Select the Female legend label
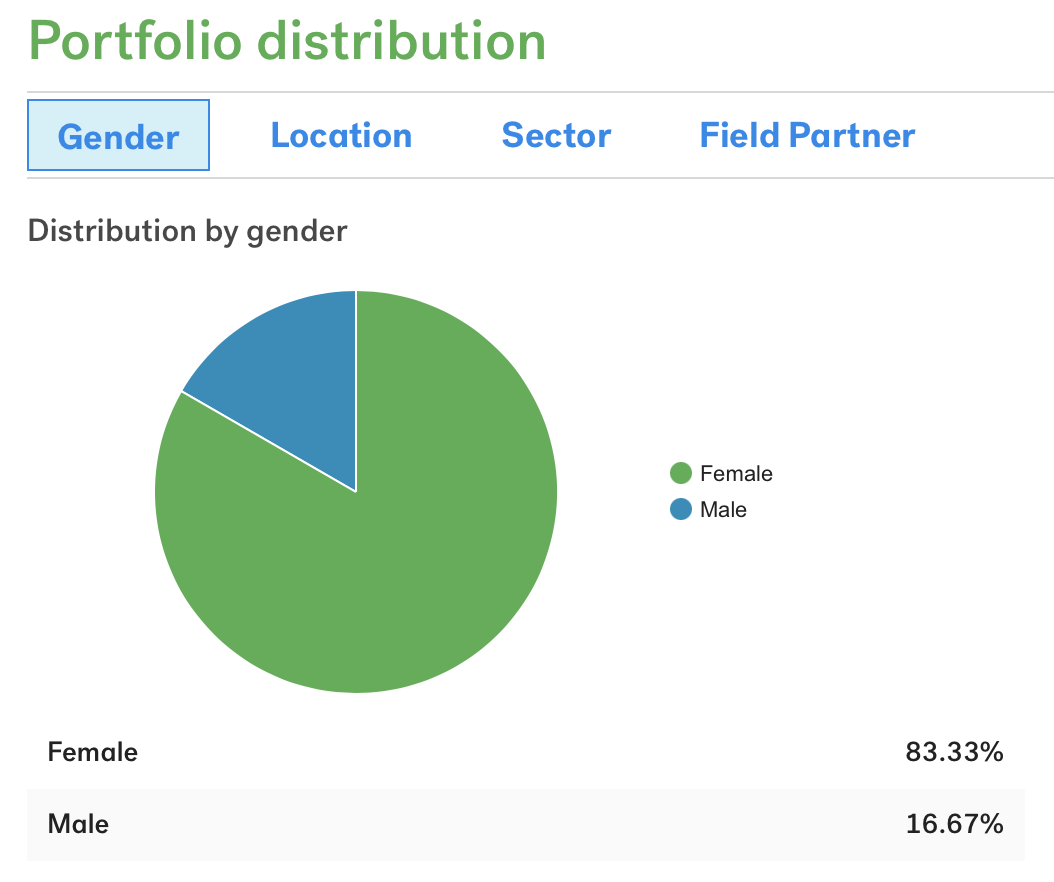This screenshot has width=1054, height=882. [x=736, y=473]
